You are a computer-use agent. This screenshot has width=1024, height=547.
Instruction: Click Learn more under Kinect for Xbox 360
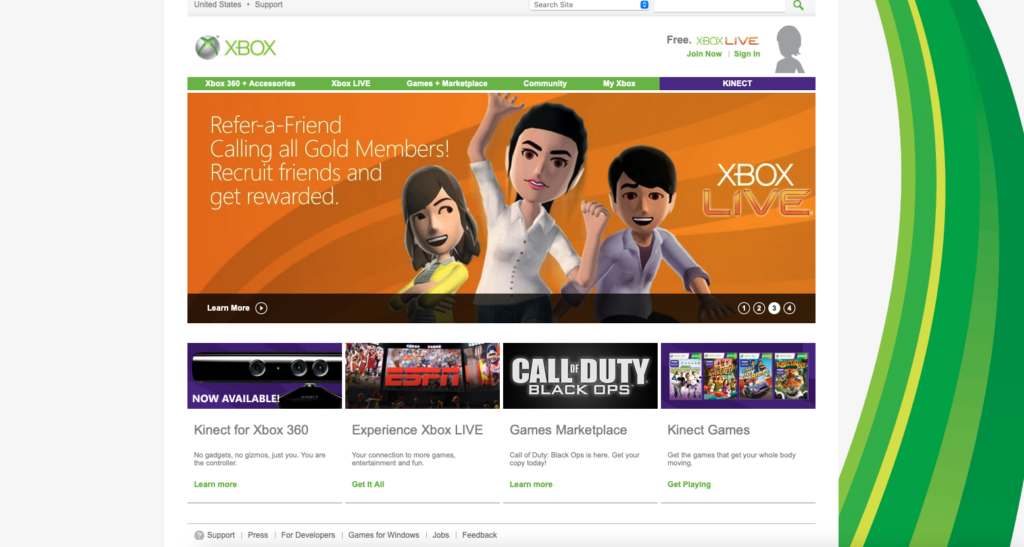[216, 484]
